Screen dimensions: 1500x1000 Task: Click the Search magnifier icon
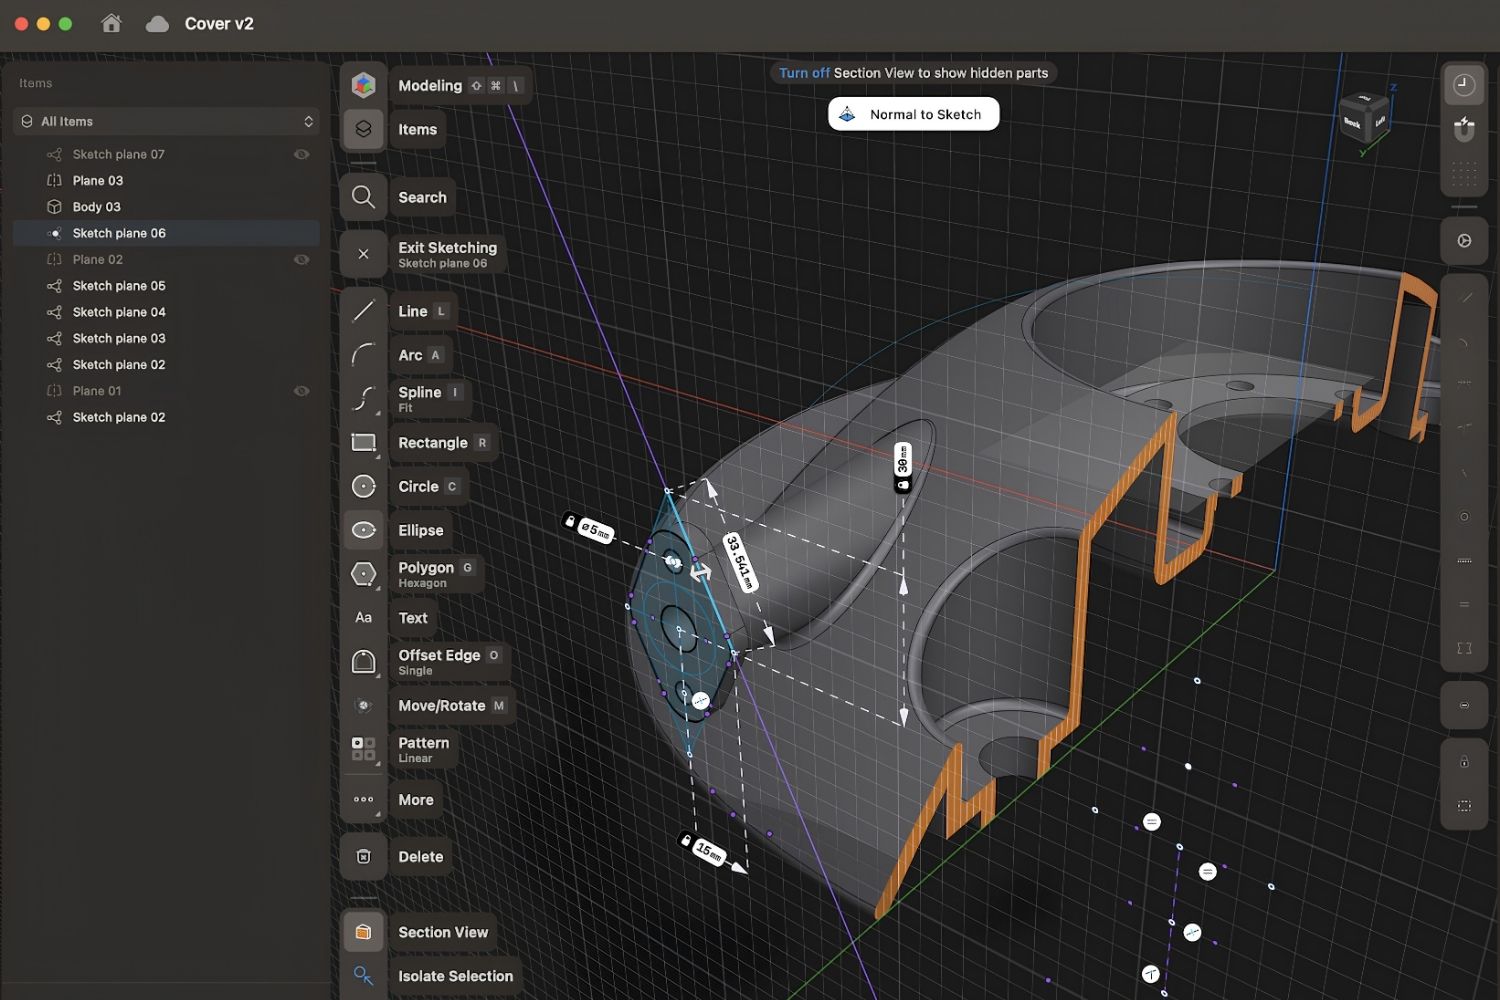[x=363, y=197]
